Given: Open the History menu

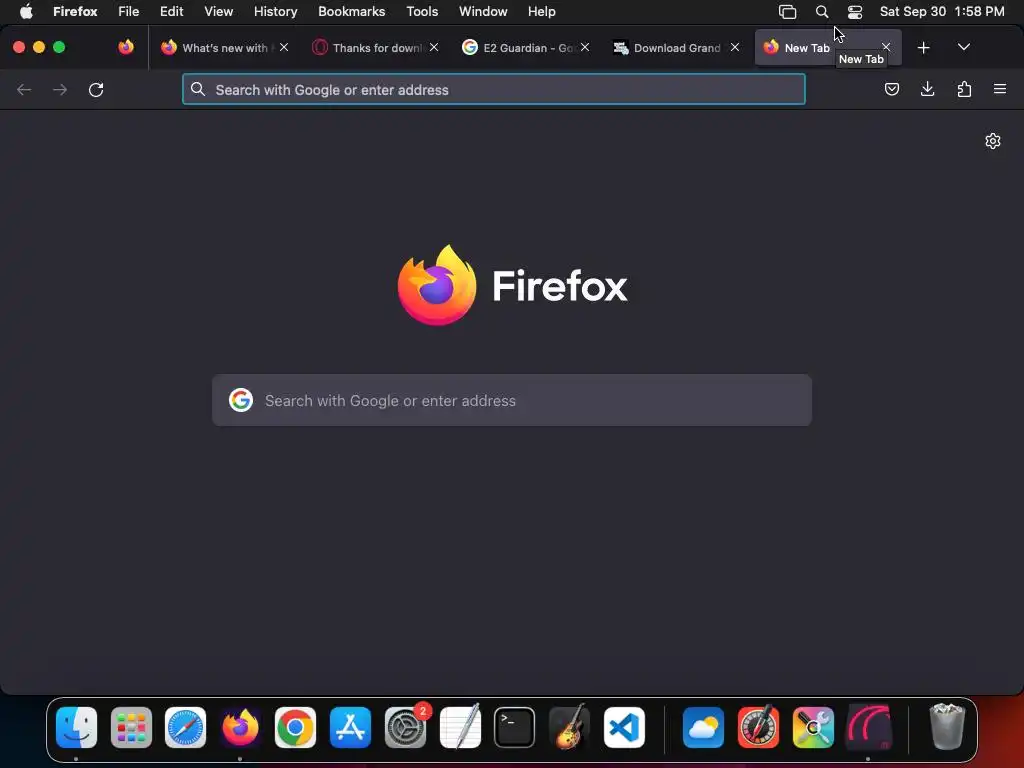Looking at the screenshot, I should pyautogui.click(x=276, y=11).
